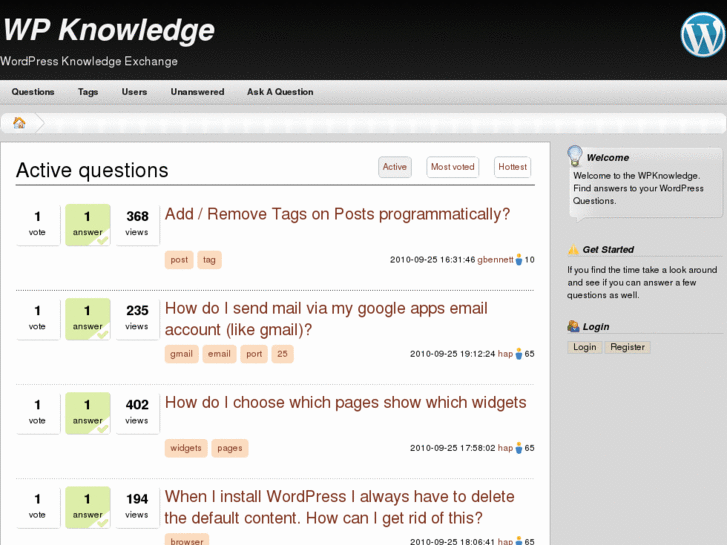
Task: Click the WordPress logo icon
Action: pos(702,35)
